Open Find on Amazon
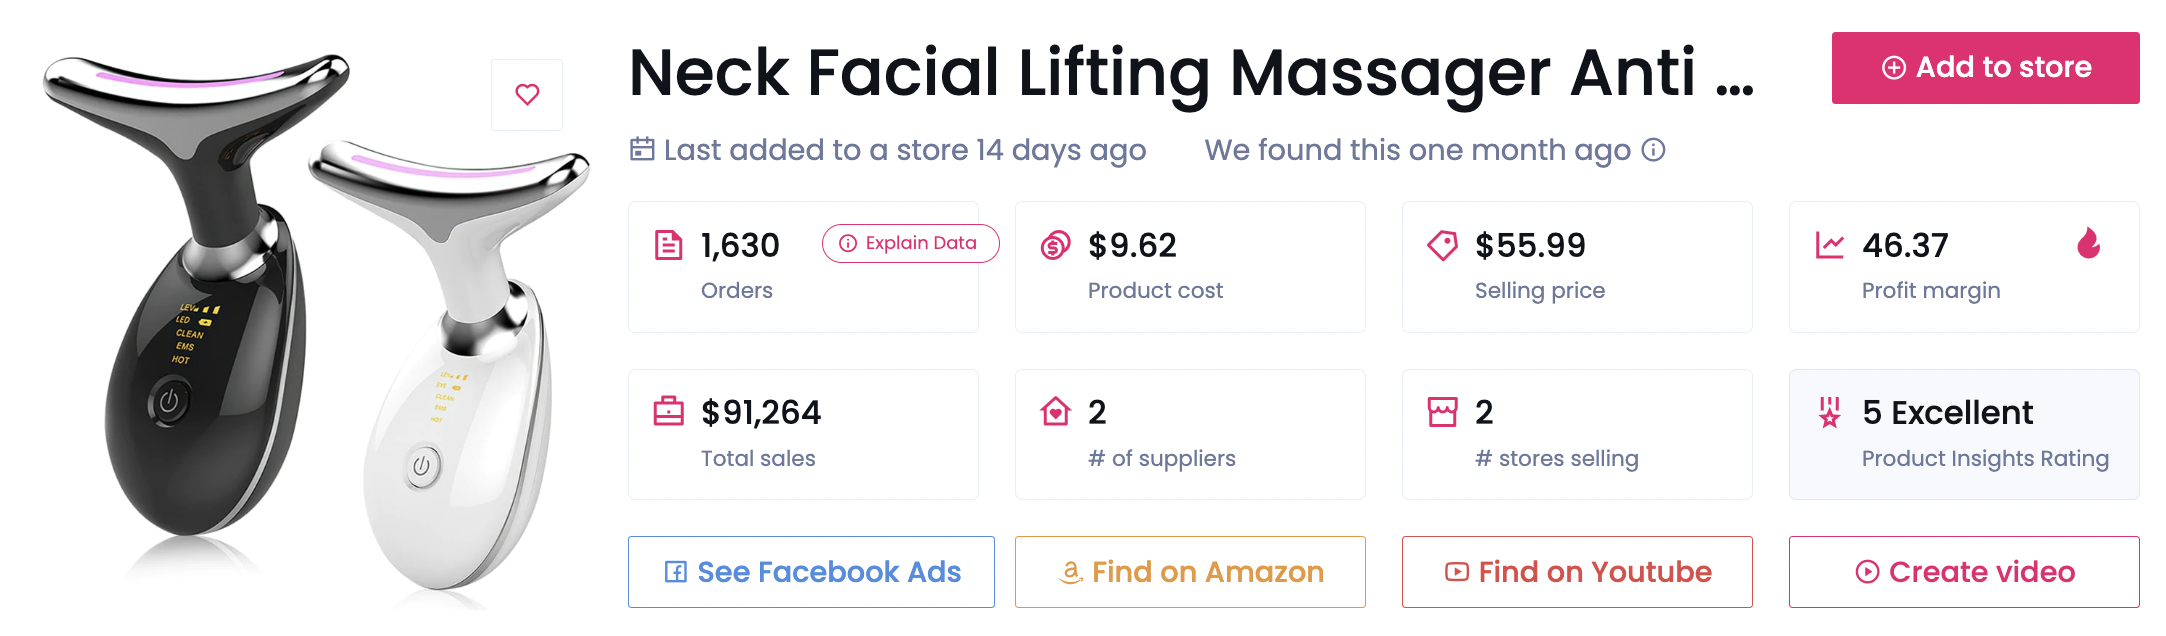The image size is (2166, 636). point(1190,572)
